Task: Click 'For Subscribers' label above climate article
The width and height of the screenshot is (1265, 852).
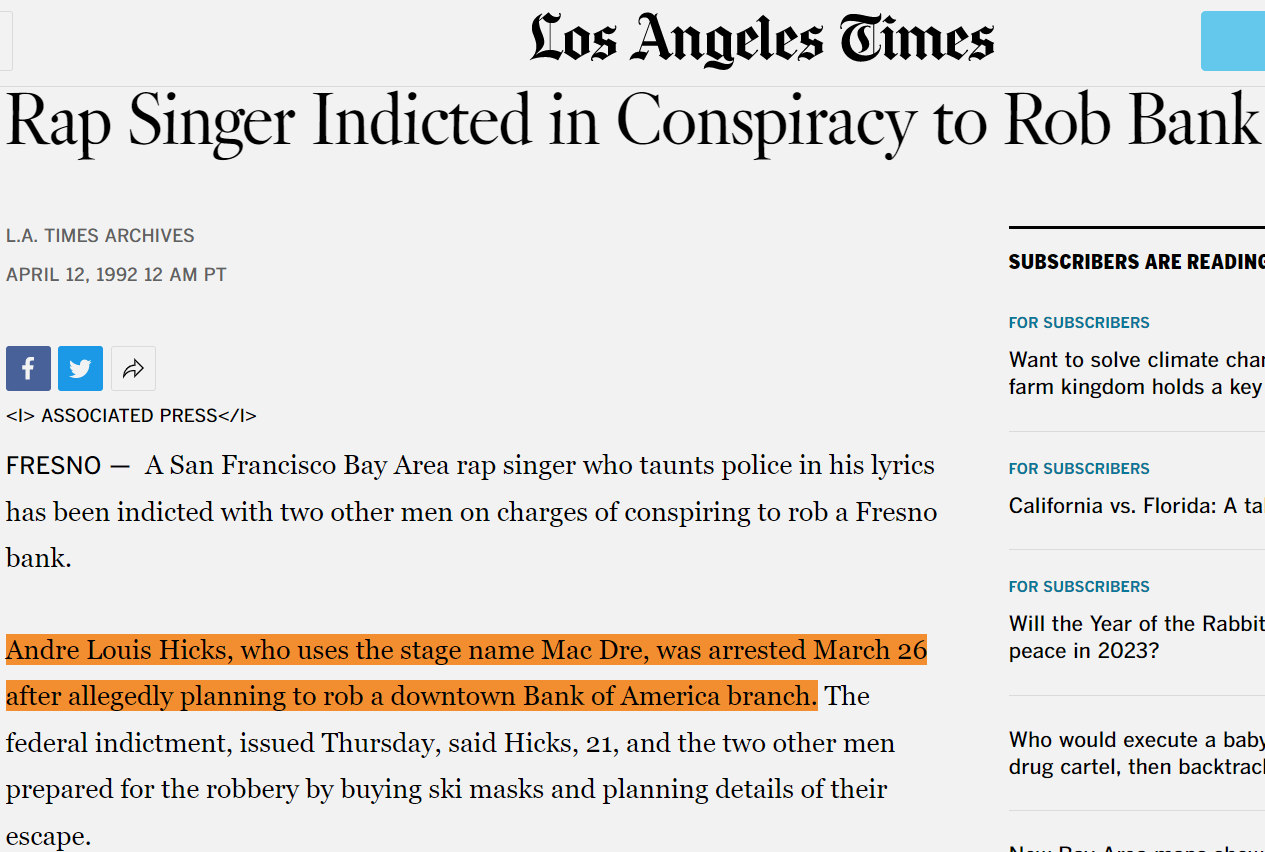Action: pyautogui.click(x=1079, y=323)
